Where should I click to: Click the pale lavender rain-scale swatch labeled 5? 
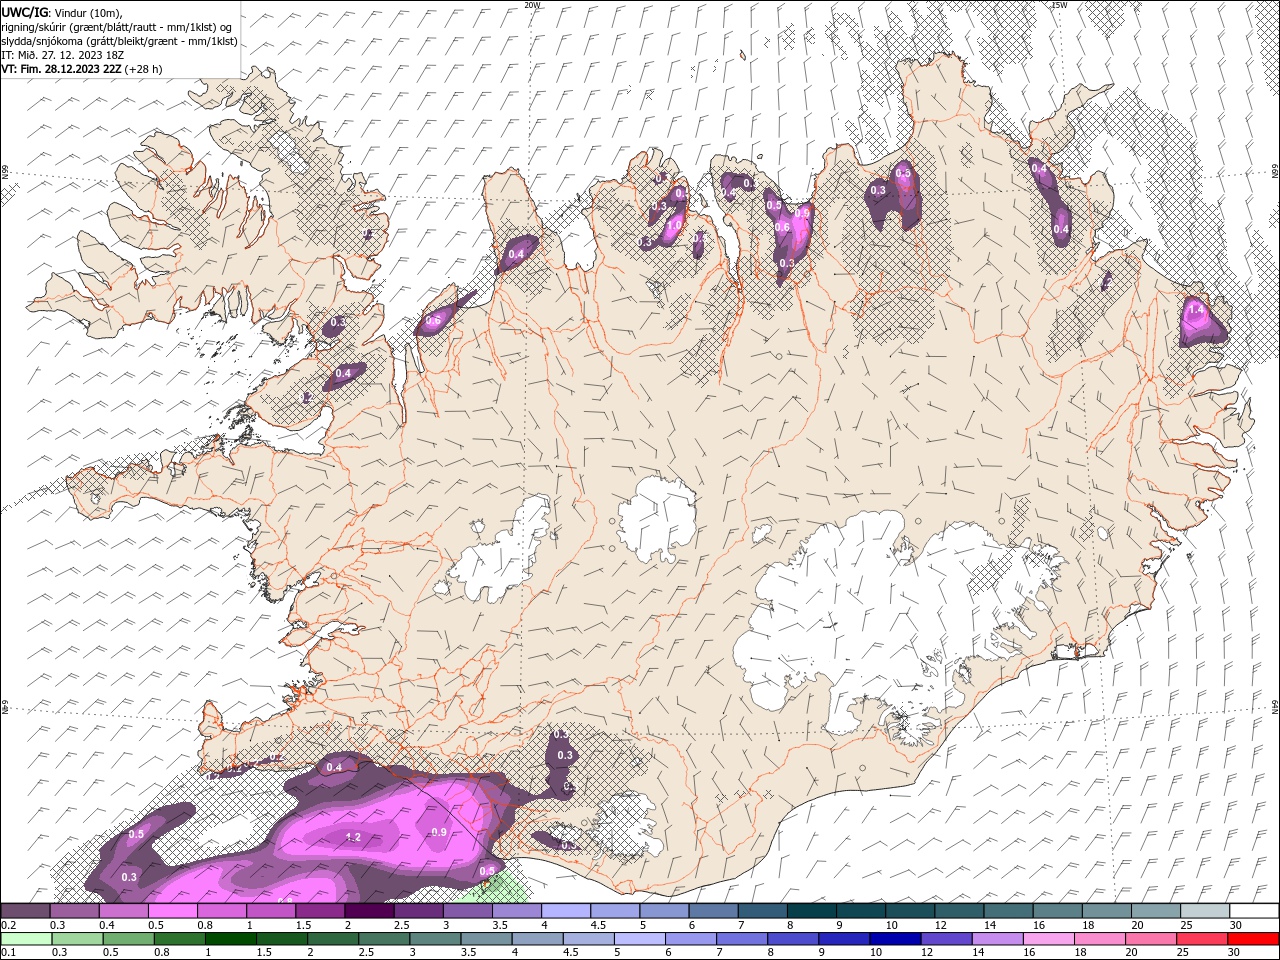pyautogui.click(x=640, y=939)
